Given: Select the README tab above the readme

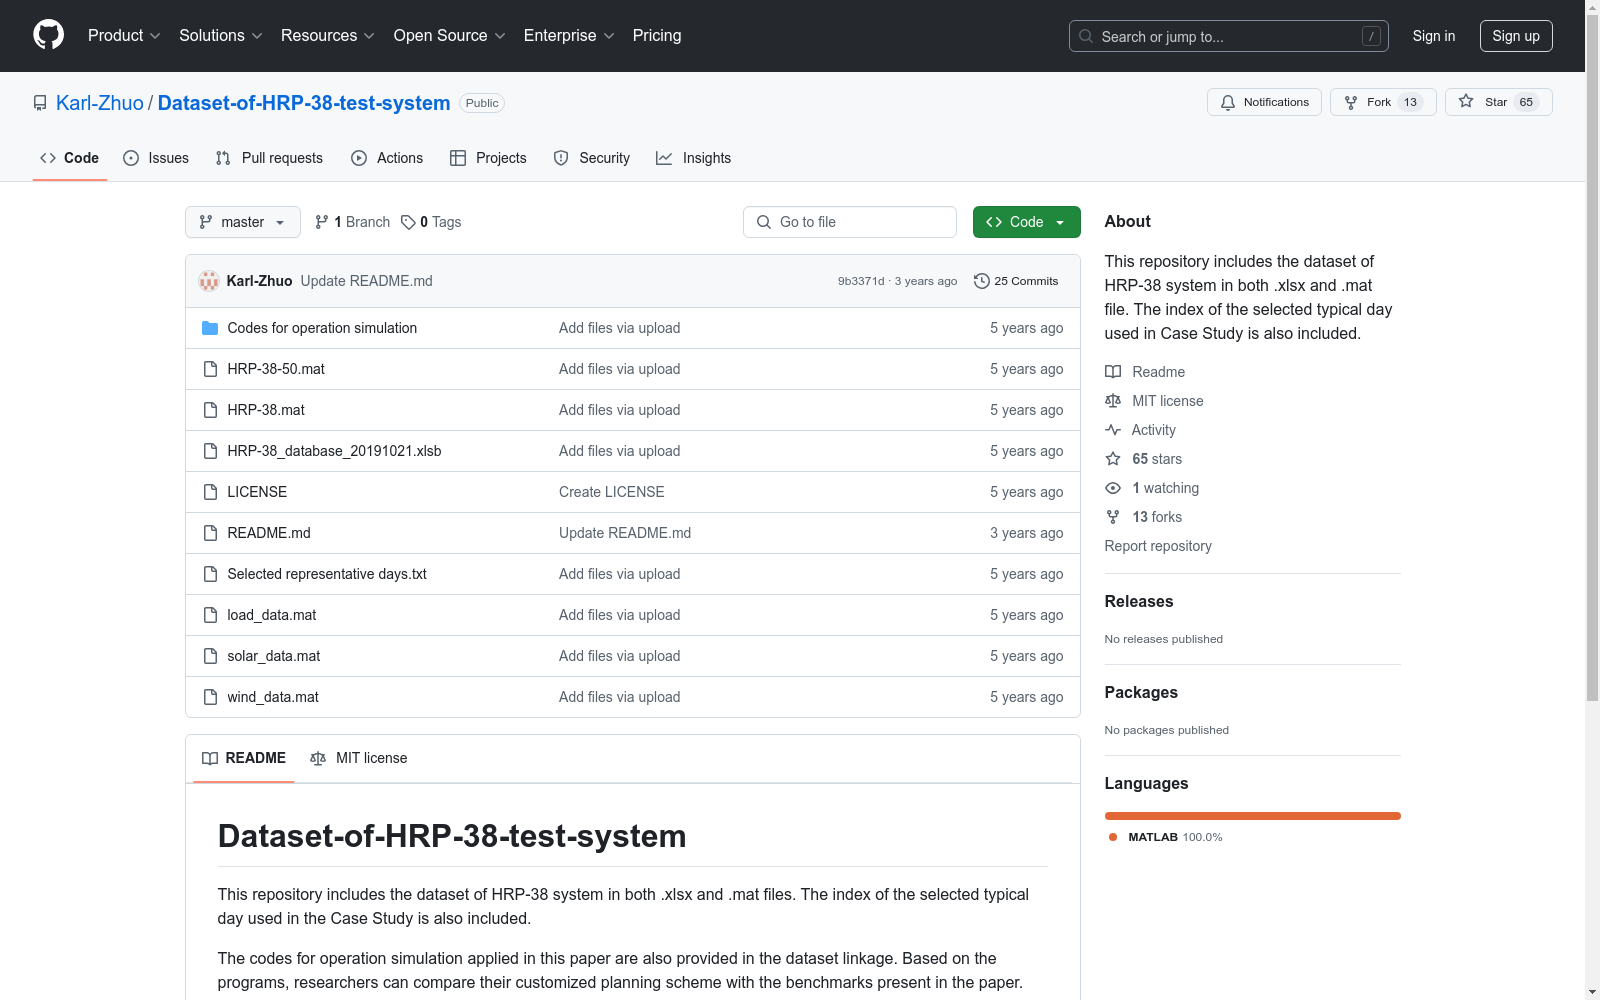Looking at the screenshot, I should (x=244, y=758).
